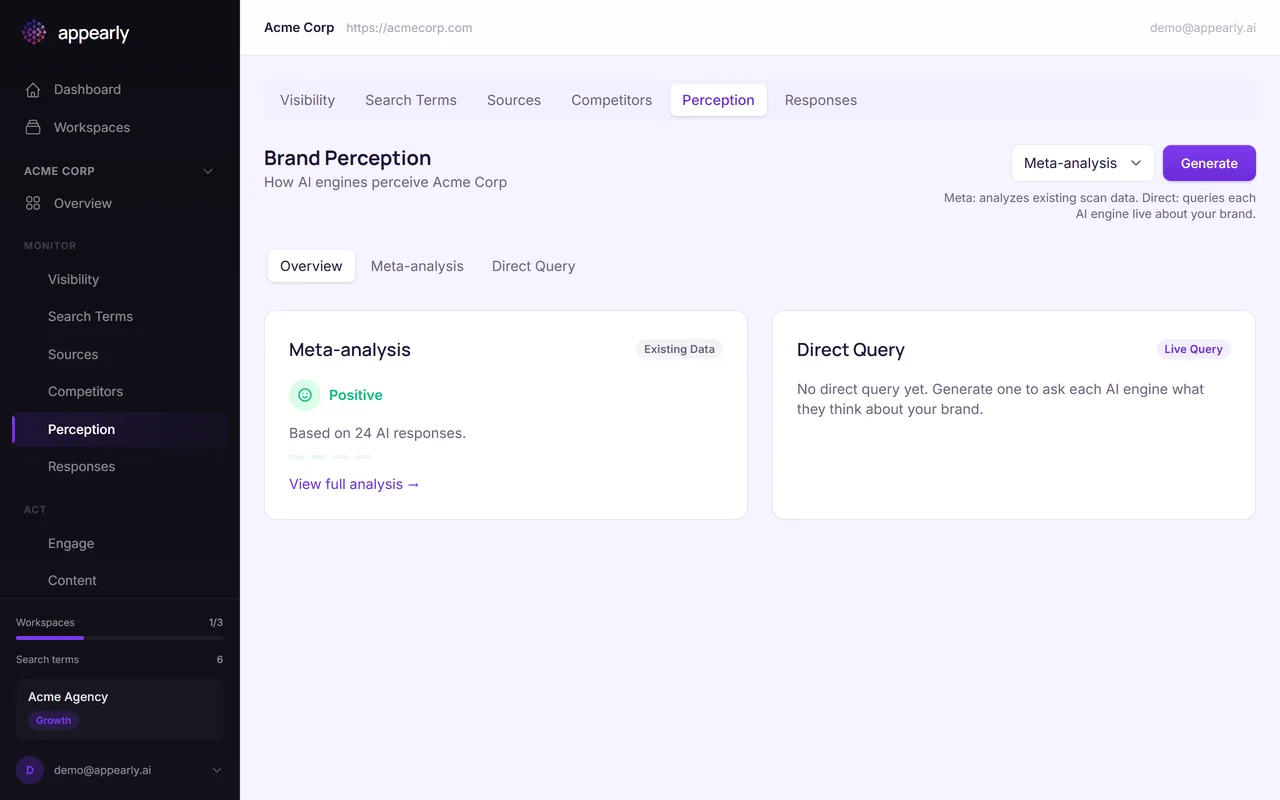This screenshot has height=800, width=1280.
Task: Open Search Terms in the sidebar
Action: point(90,317)
